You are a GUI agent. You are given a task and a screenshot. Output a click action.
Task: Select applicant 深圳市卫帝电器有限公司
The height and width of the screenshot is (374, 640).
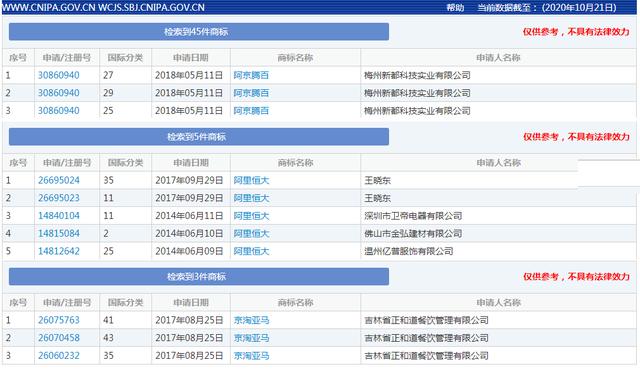[413, 216]
